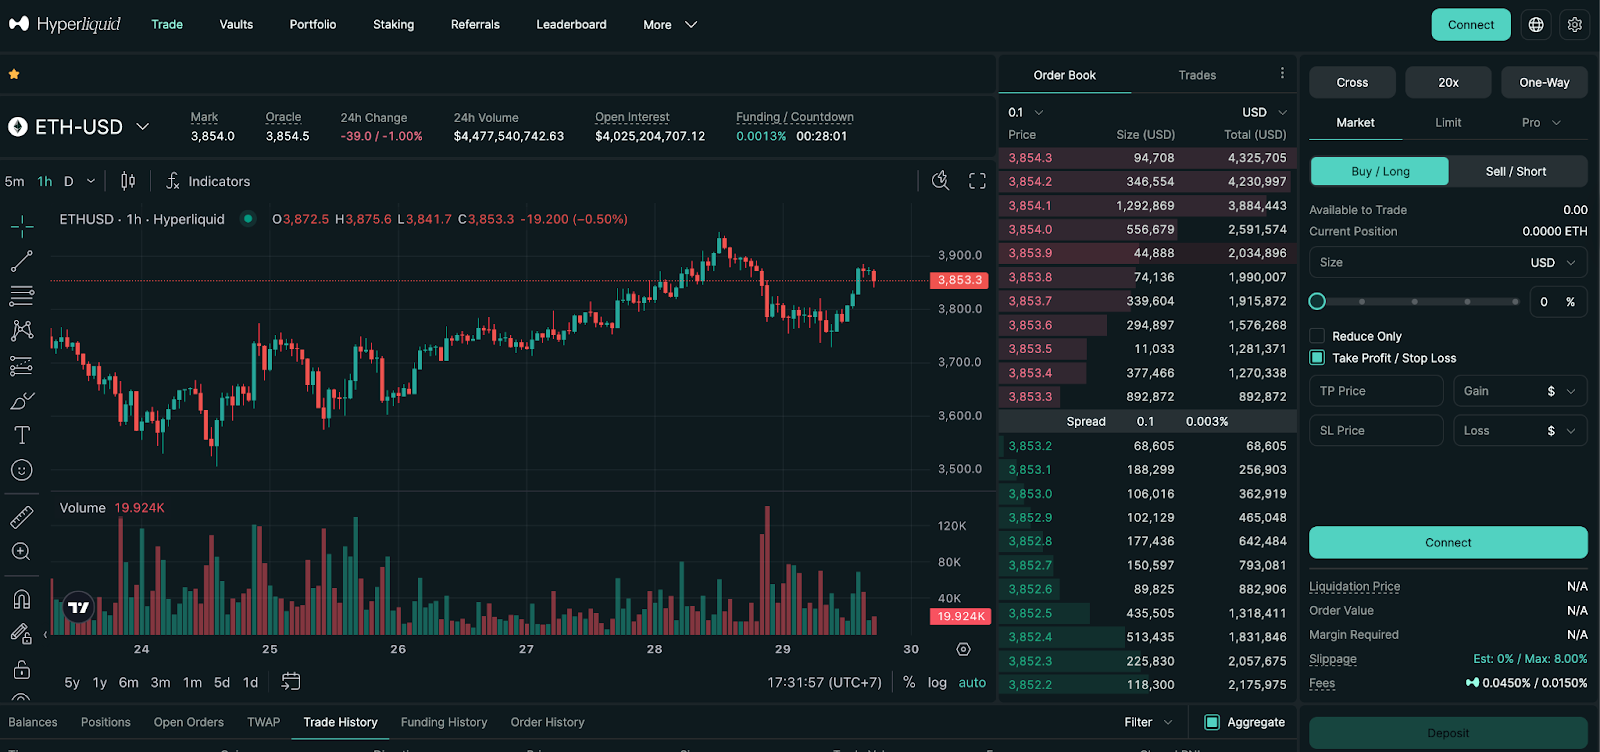
Task: Select the forecasting position tool
Action: click(22, 365)
